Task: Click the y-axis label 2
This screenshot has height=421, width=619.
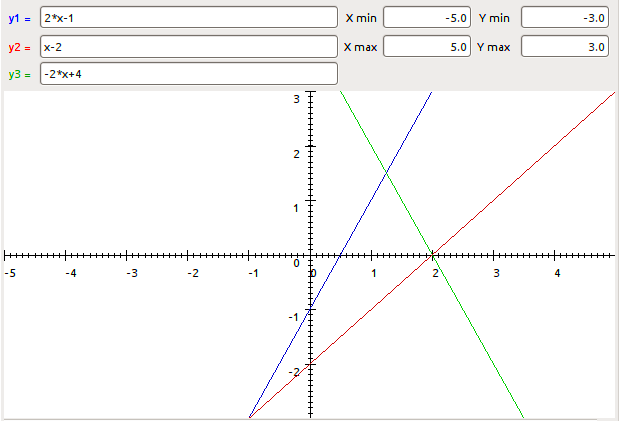Action: (x=296, y=154)
